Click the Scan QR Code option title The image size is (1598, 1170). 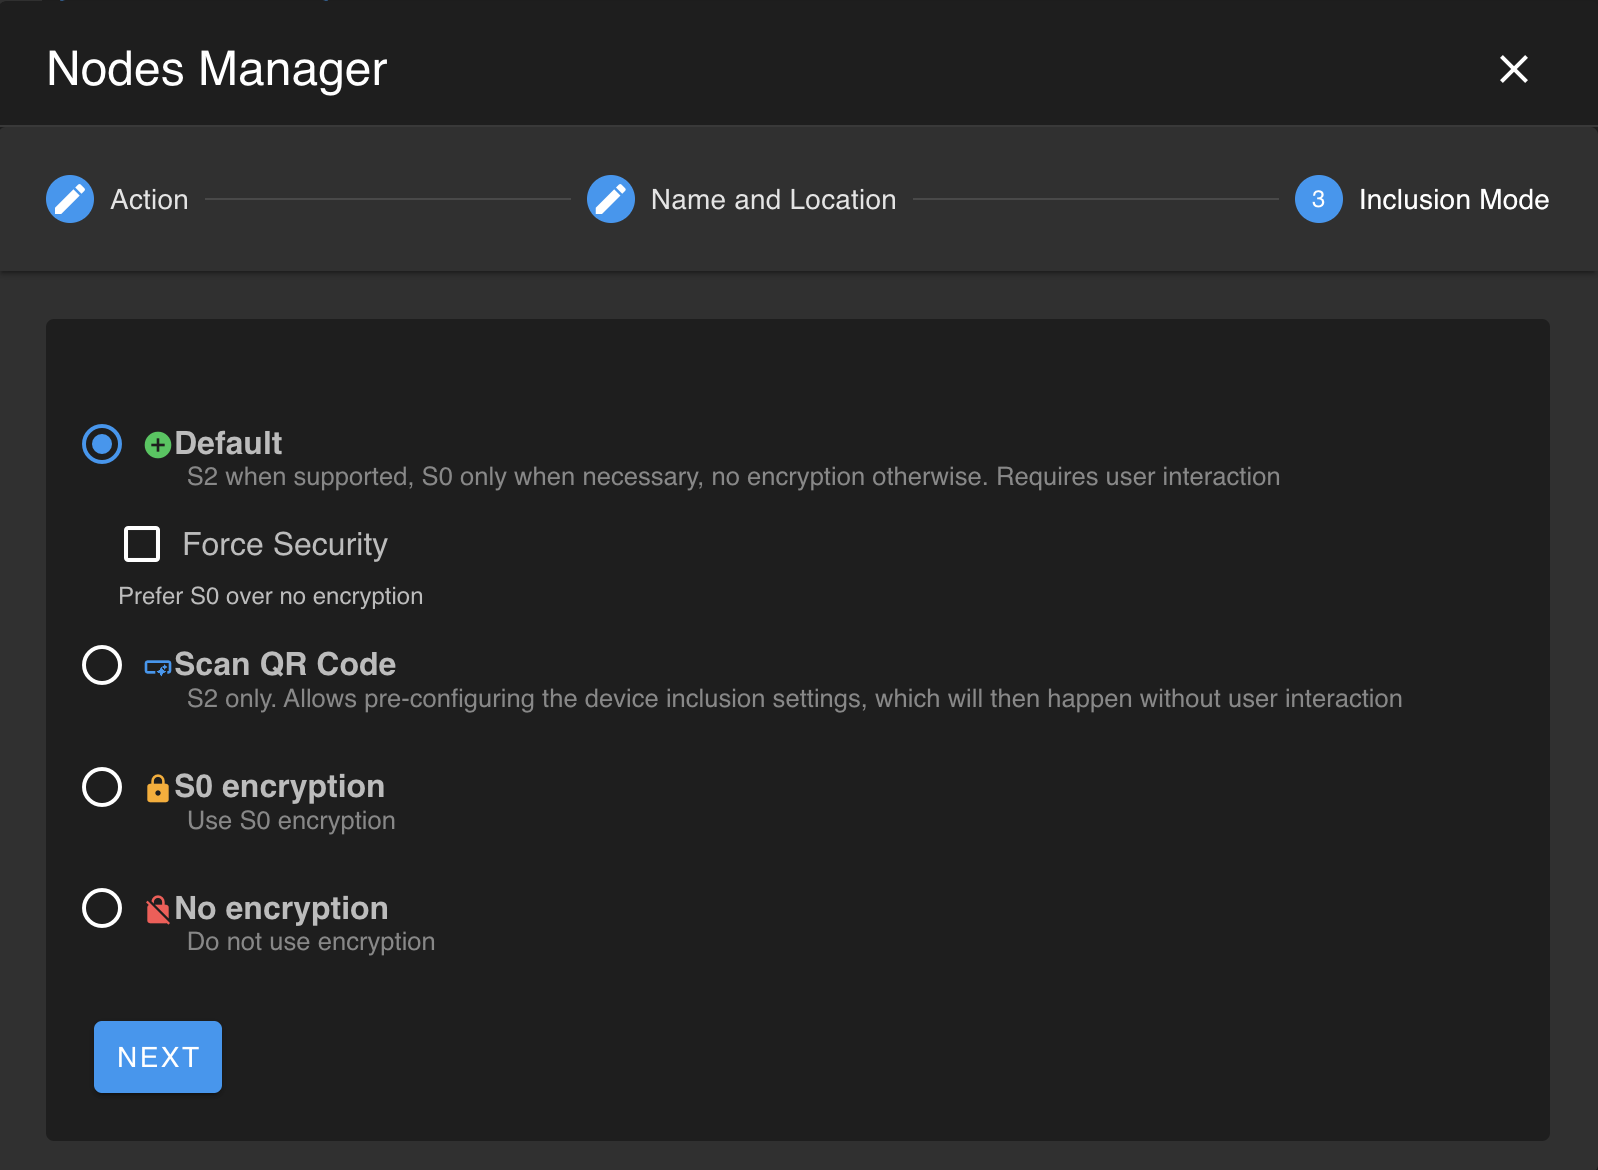pos(285,664)
